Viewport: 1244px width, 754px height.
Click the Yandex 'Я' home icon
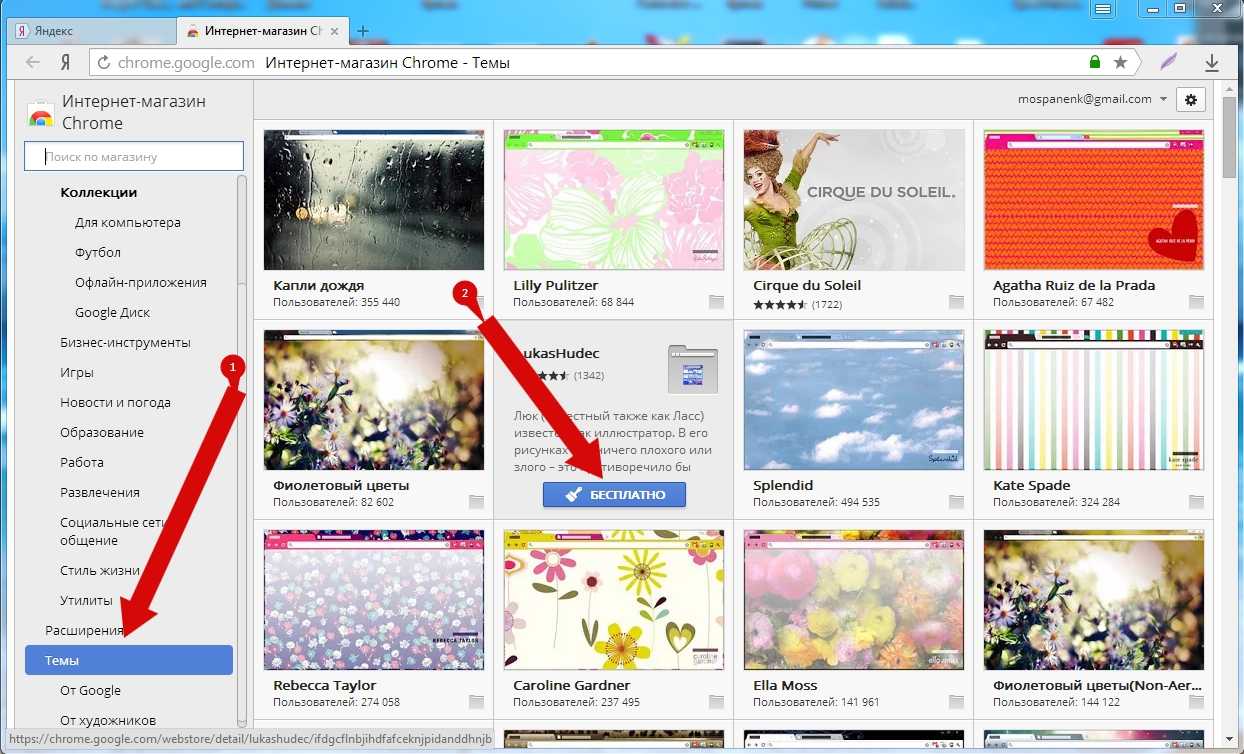pyautogui.click(x=65, y=62)
